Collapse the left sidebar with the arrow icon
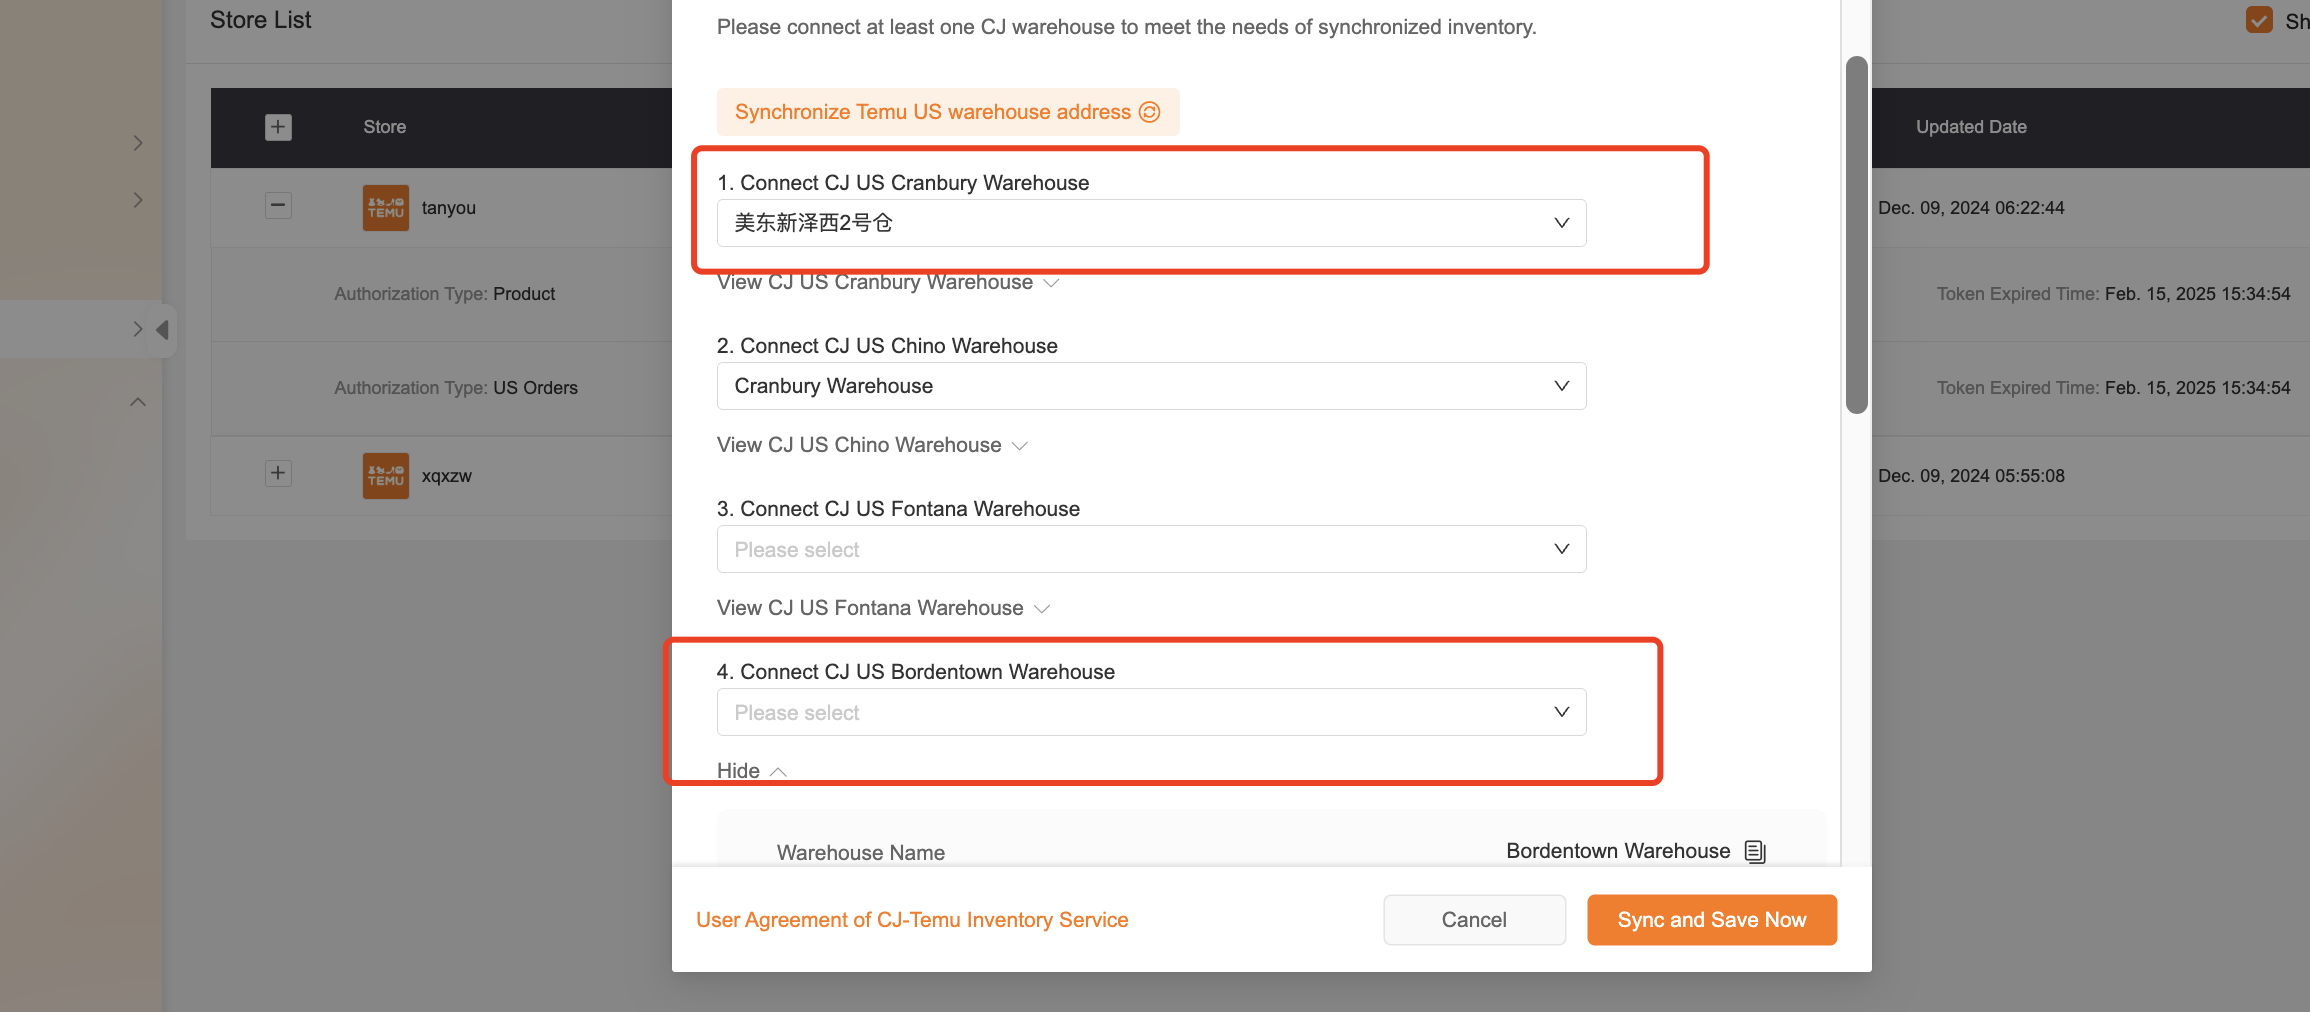Image resolution: width=2310 pixels, height=1012 pixels. coord(163,328)
